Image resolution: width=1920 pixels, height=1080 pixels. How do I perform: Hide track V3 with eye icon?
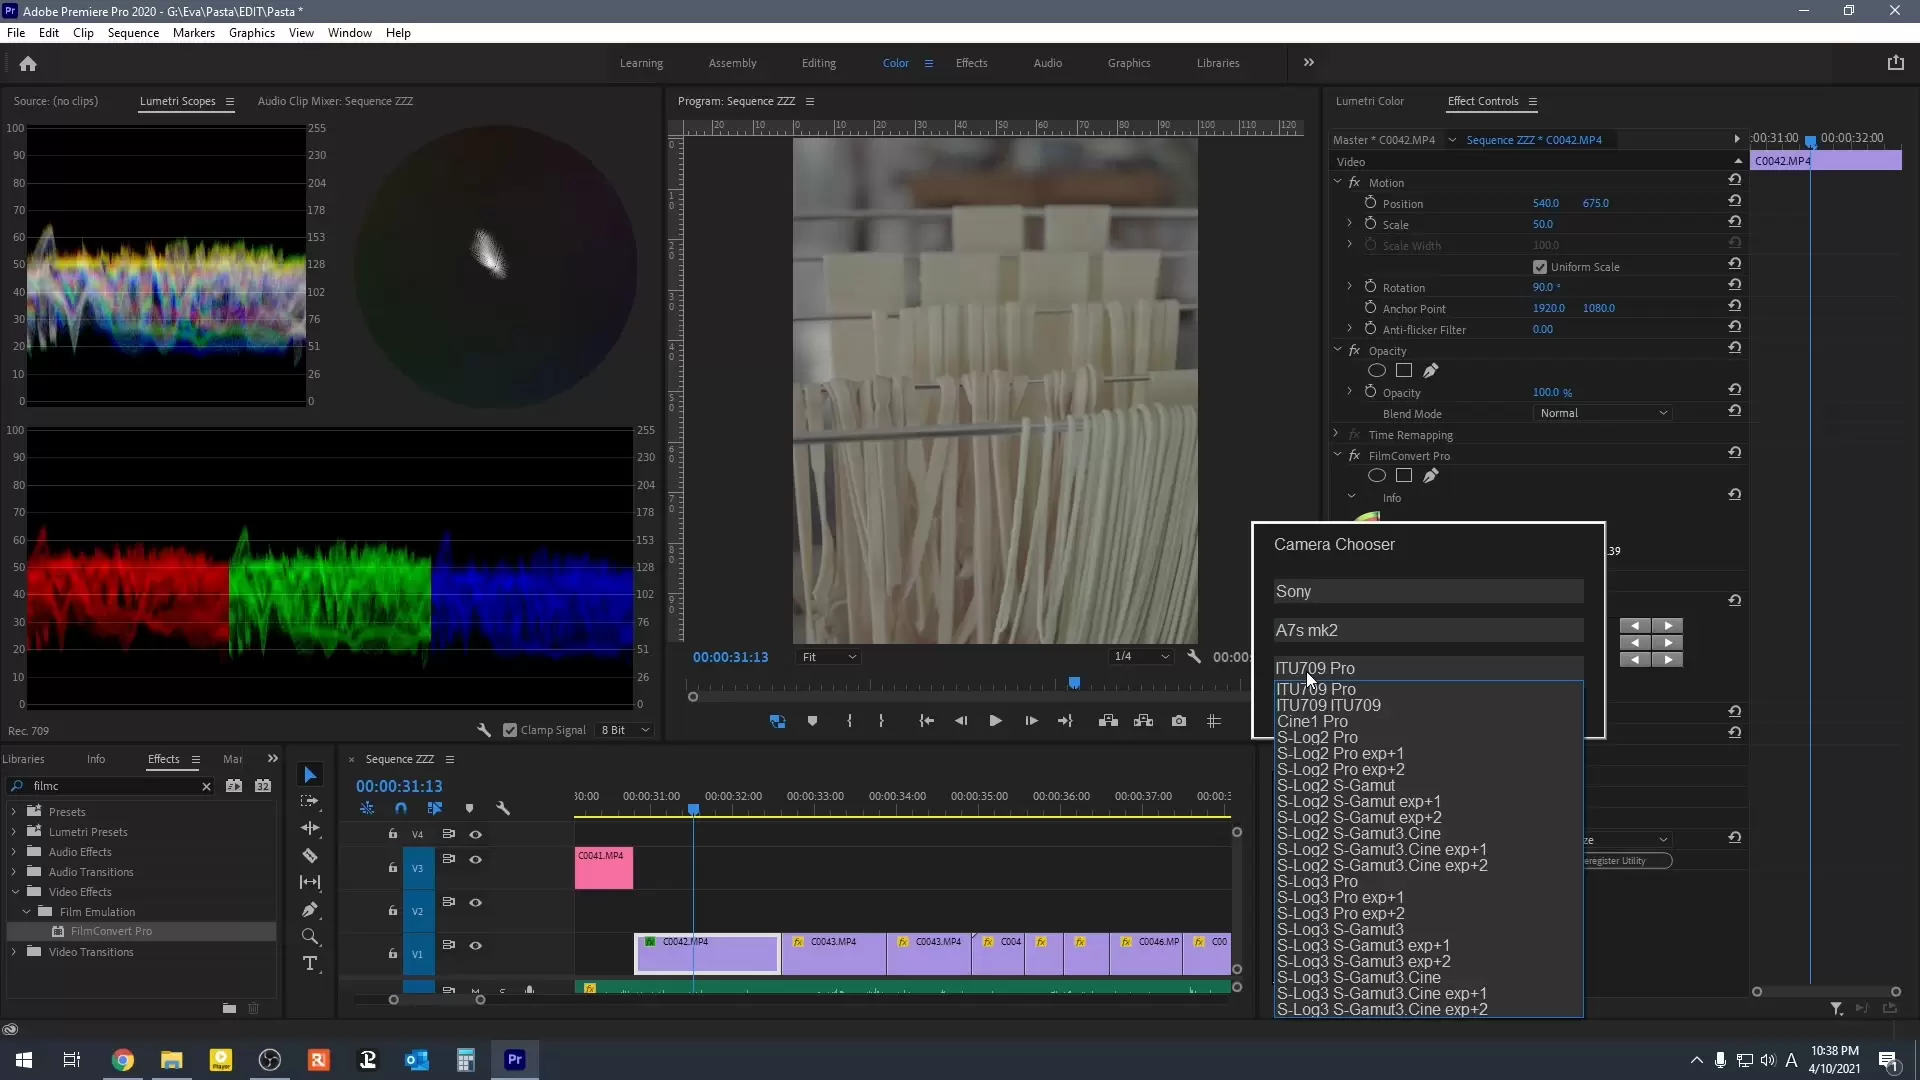476,860
